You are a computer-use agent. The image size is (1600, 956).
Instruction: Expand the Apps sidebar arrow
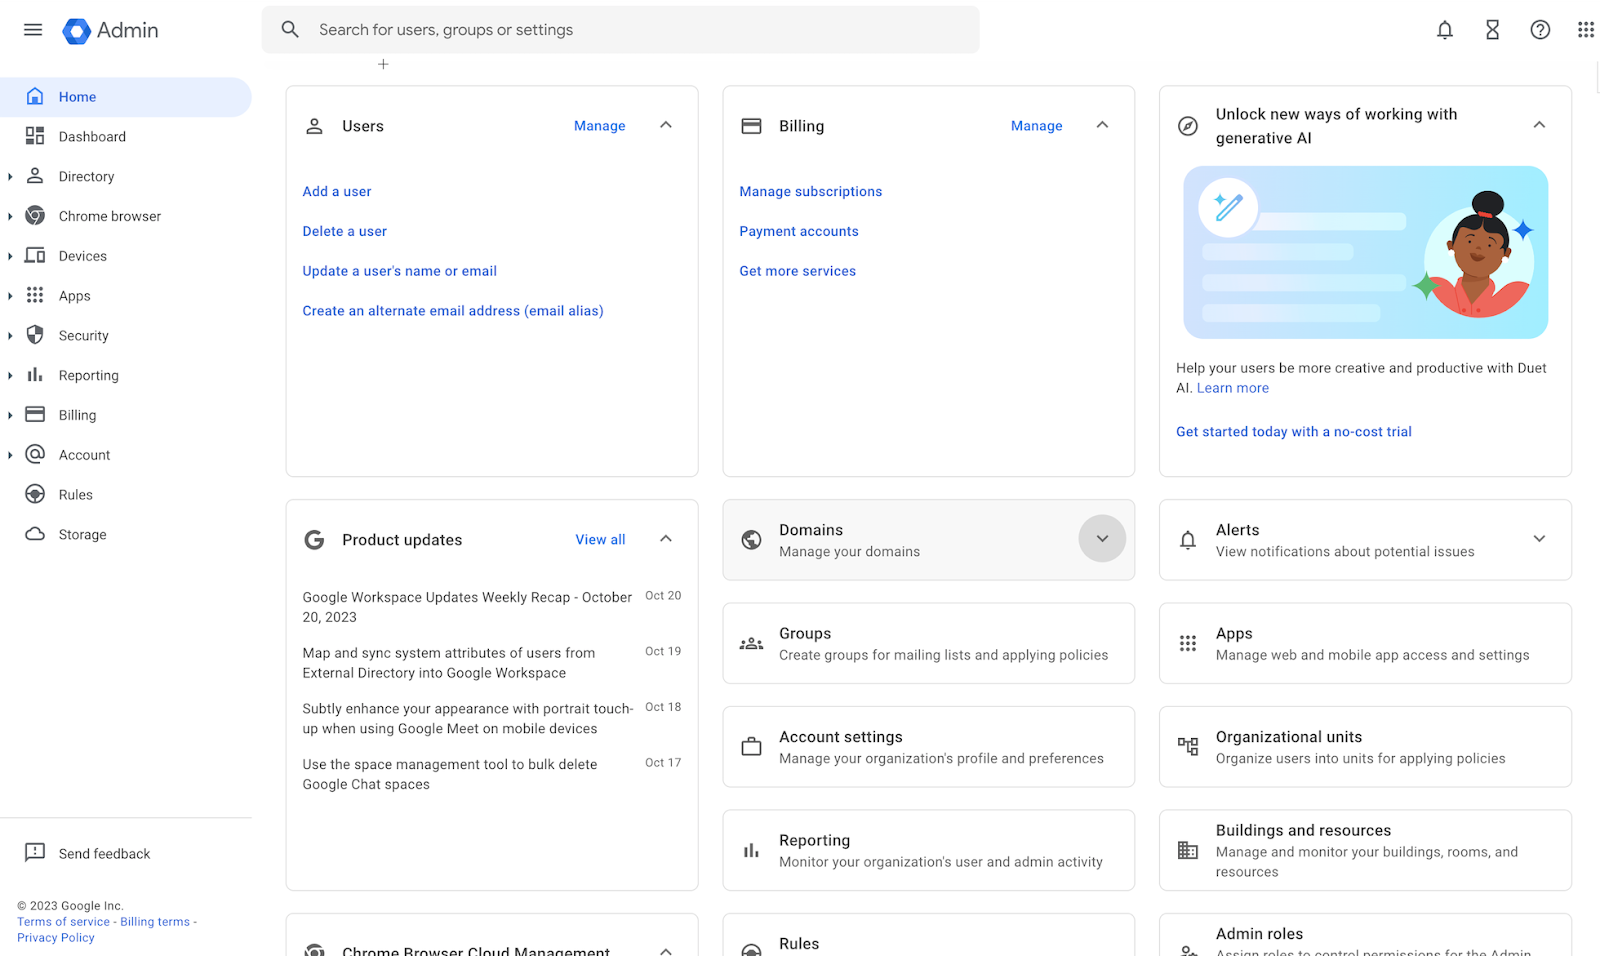click(10, 296)
